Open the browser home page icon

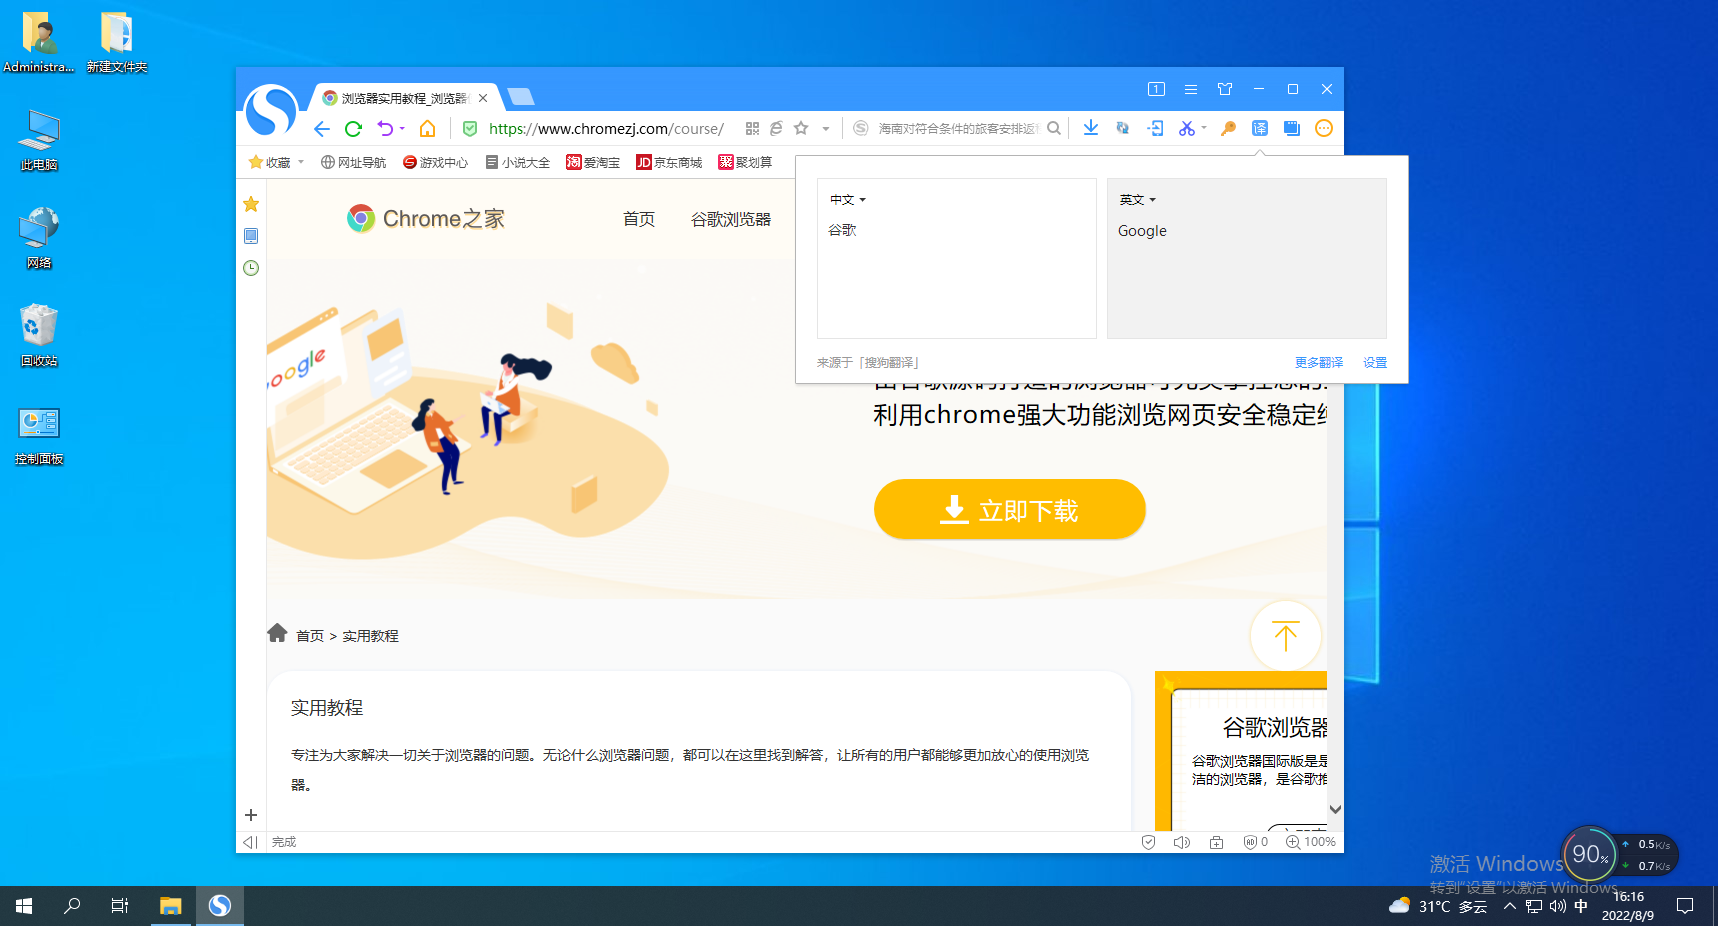click(427, 128)
